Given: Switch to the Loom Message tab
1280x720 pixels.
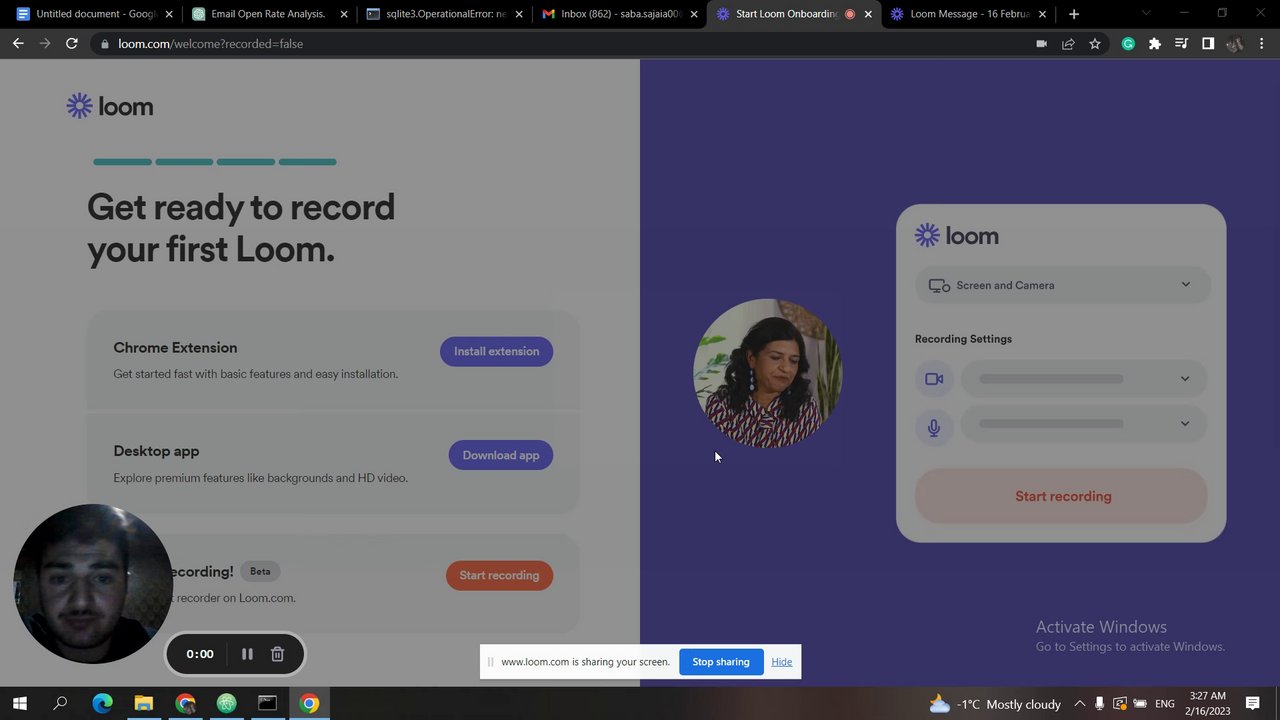Looking at the screenshot, I should pos(968,14).
